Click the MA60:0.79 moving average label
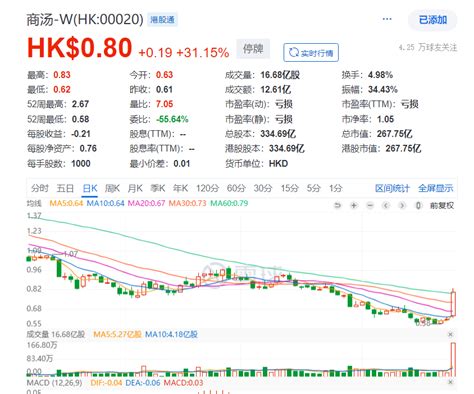The width and height of the screenshot is (474, 394). pyautogui.click(x=229, y=203)
